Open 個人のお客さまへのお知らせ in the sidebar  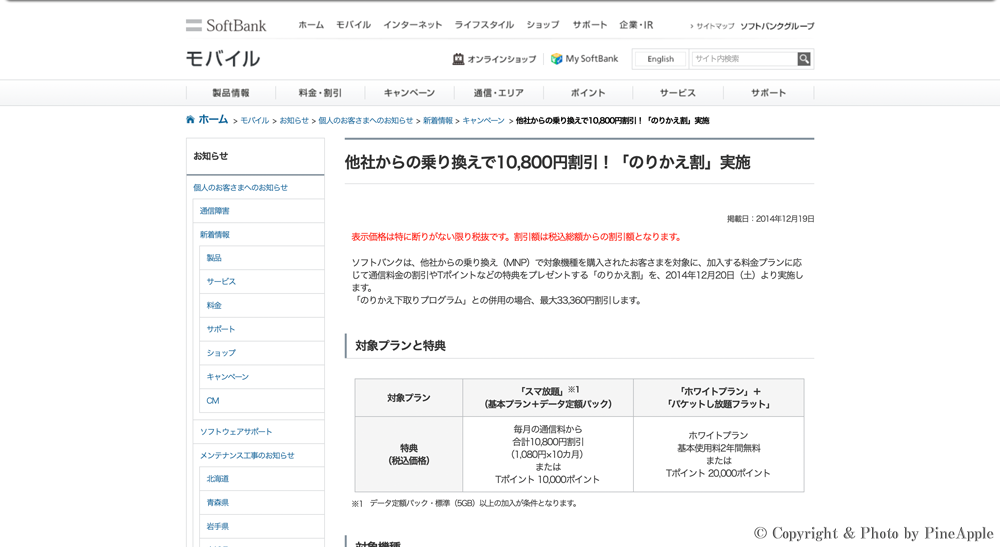point(240,187)
